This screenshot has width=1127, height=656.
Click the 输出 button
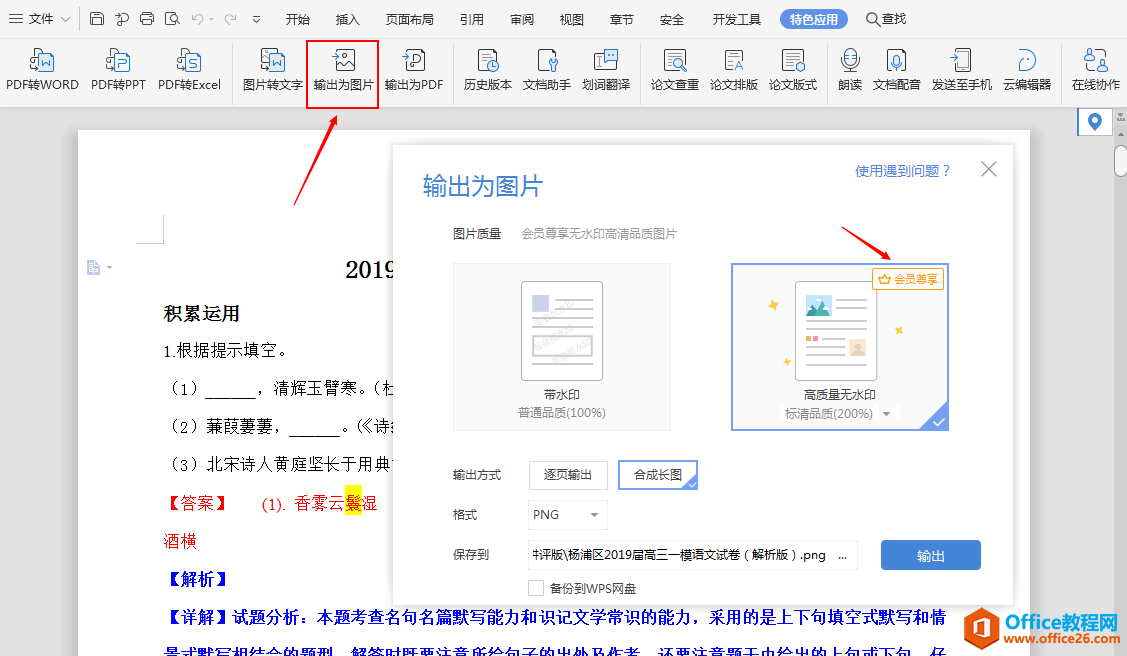click(x=931, y=555)
